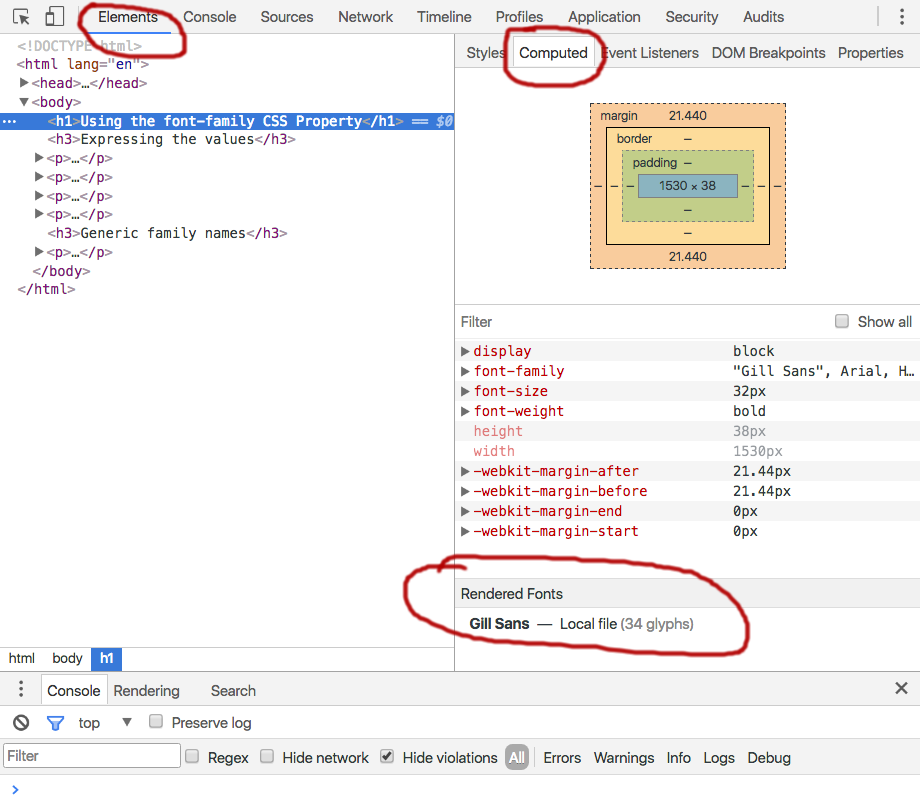Image resolution: width=920 pixels, height=807 pixels.
Task: Filter console by Info level
Action: [x=678, y=758]
